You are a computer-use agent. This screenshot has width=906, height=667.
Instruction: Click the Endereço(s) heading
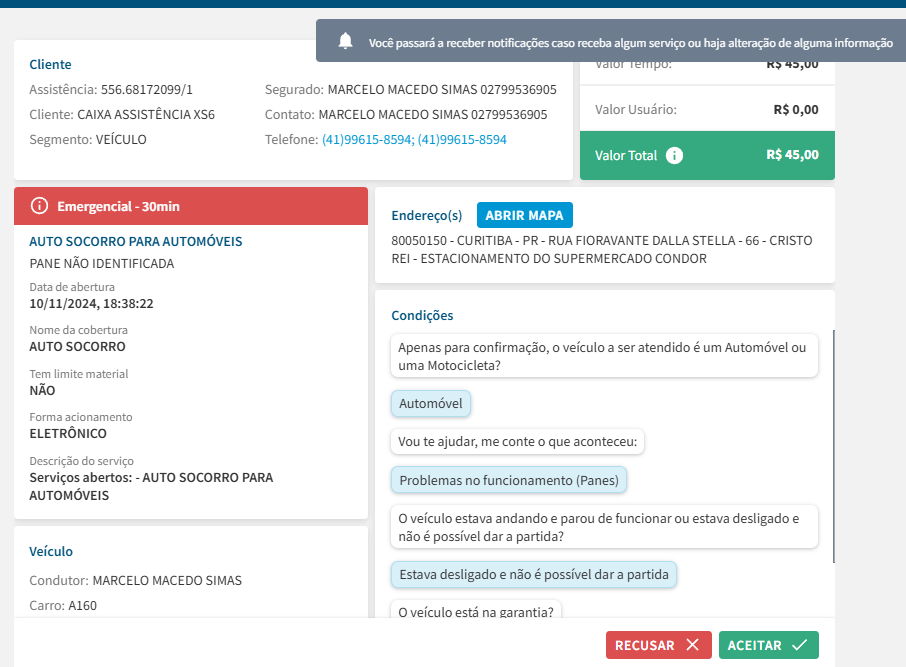tap(426, 216)
